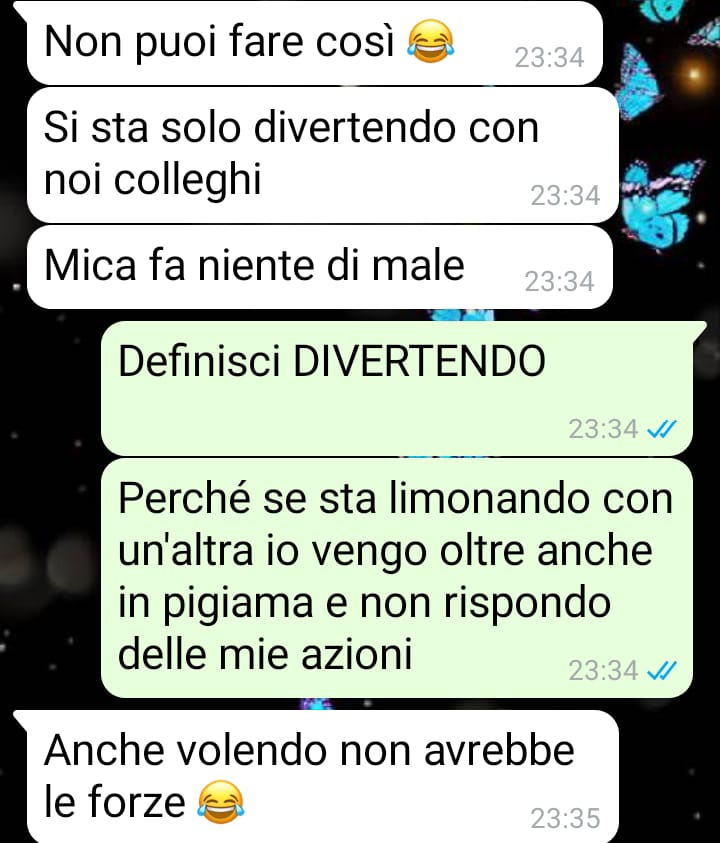Viewport: 720px width, 843px height.
Task: Select the "Si sta solo divertendo con noi colleghi" message
Action: pos(323,155)
